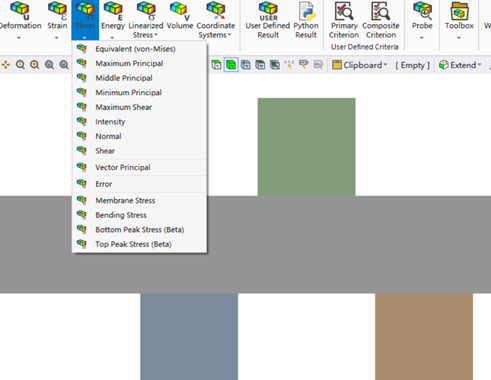Click the Toolbox button
Screen dimensions: 491x380
459,20
